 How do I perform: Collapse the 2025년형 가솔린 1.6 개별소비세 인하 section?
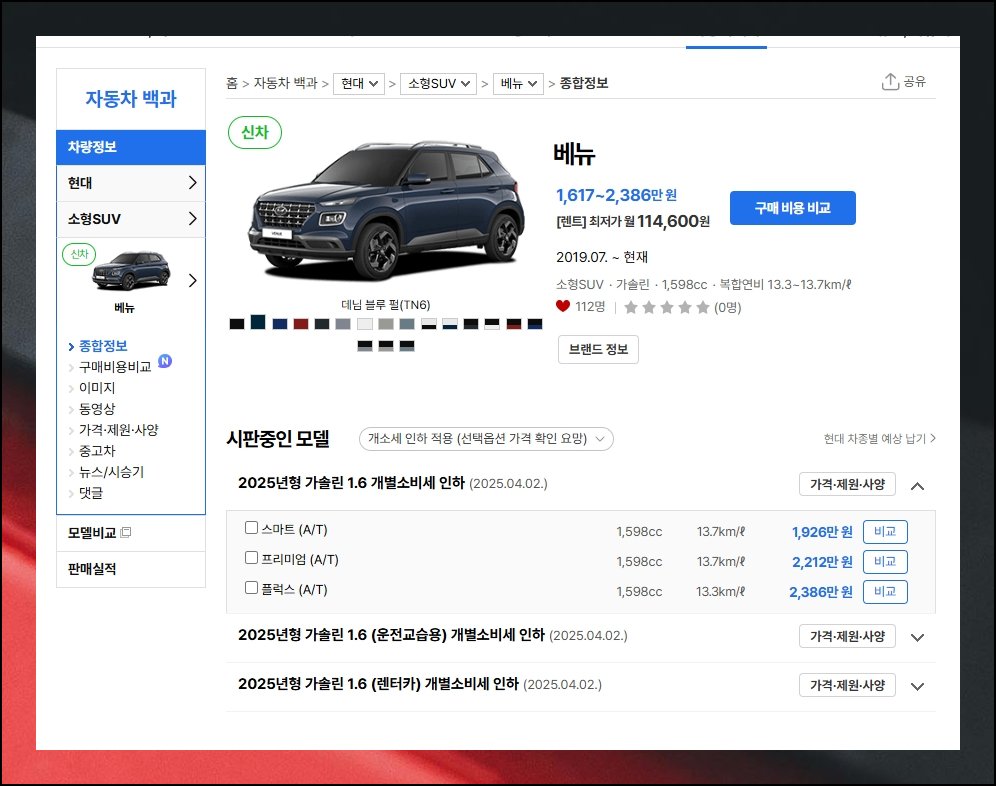pyautogui.click(x=917, y=486)
